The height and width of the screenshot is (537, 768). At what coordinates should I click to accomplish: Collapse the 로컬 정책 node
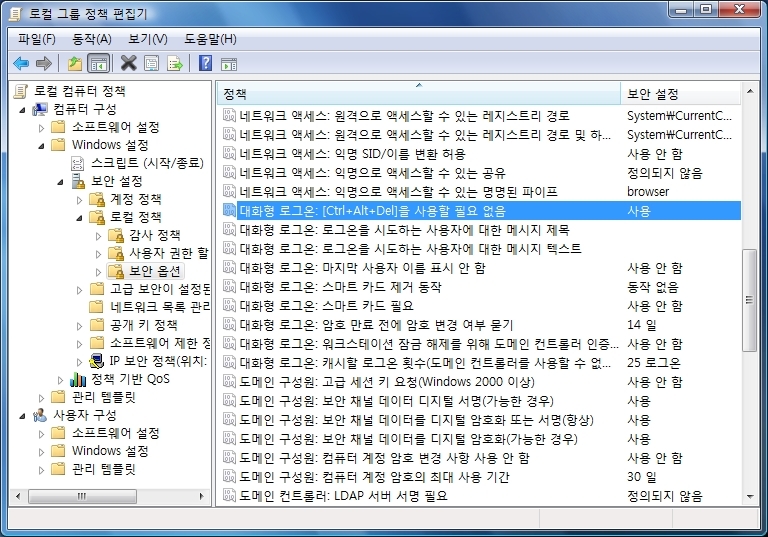click(79, 218)
